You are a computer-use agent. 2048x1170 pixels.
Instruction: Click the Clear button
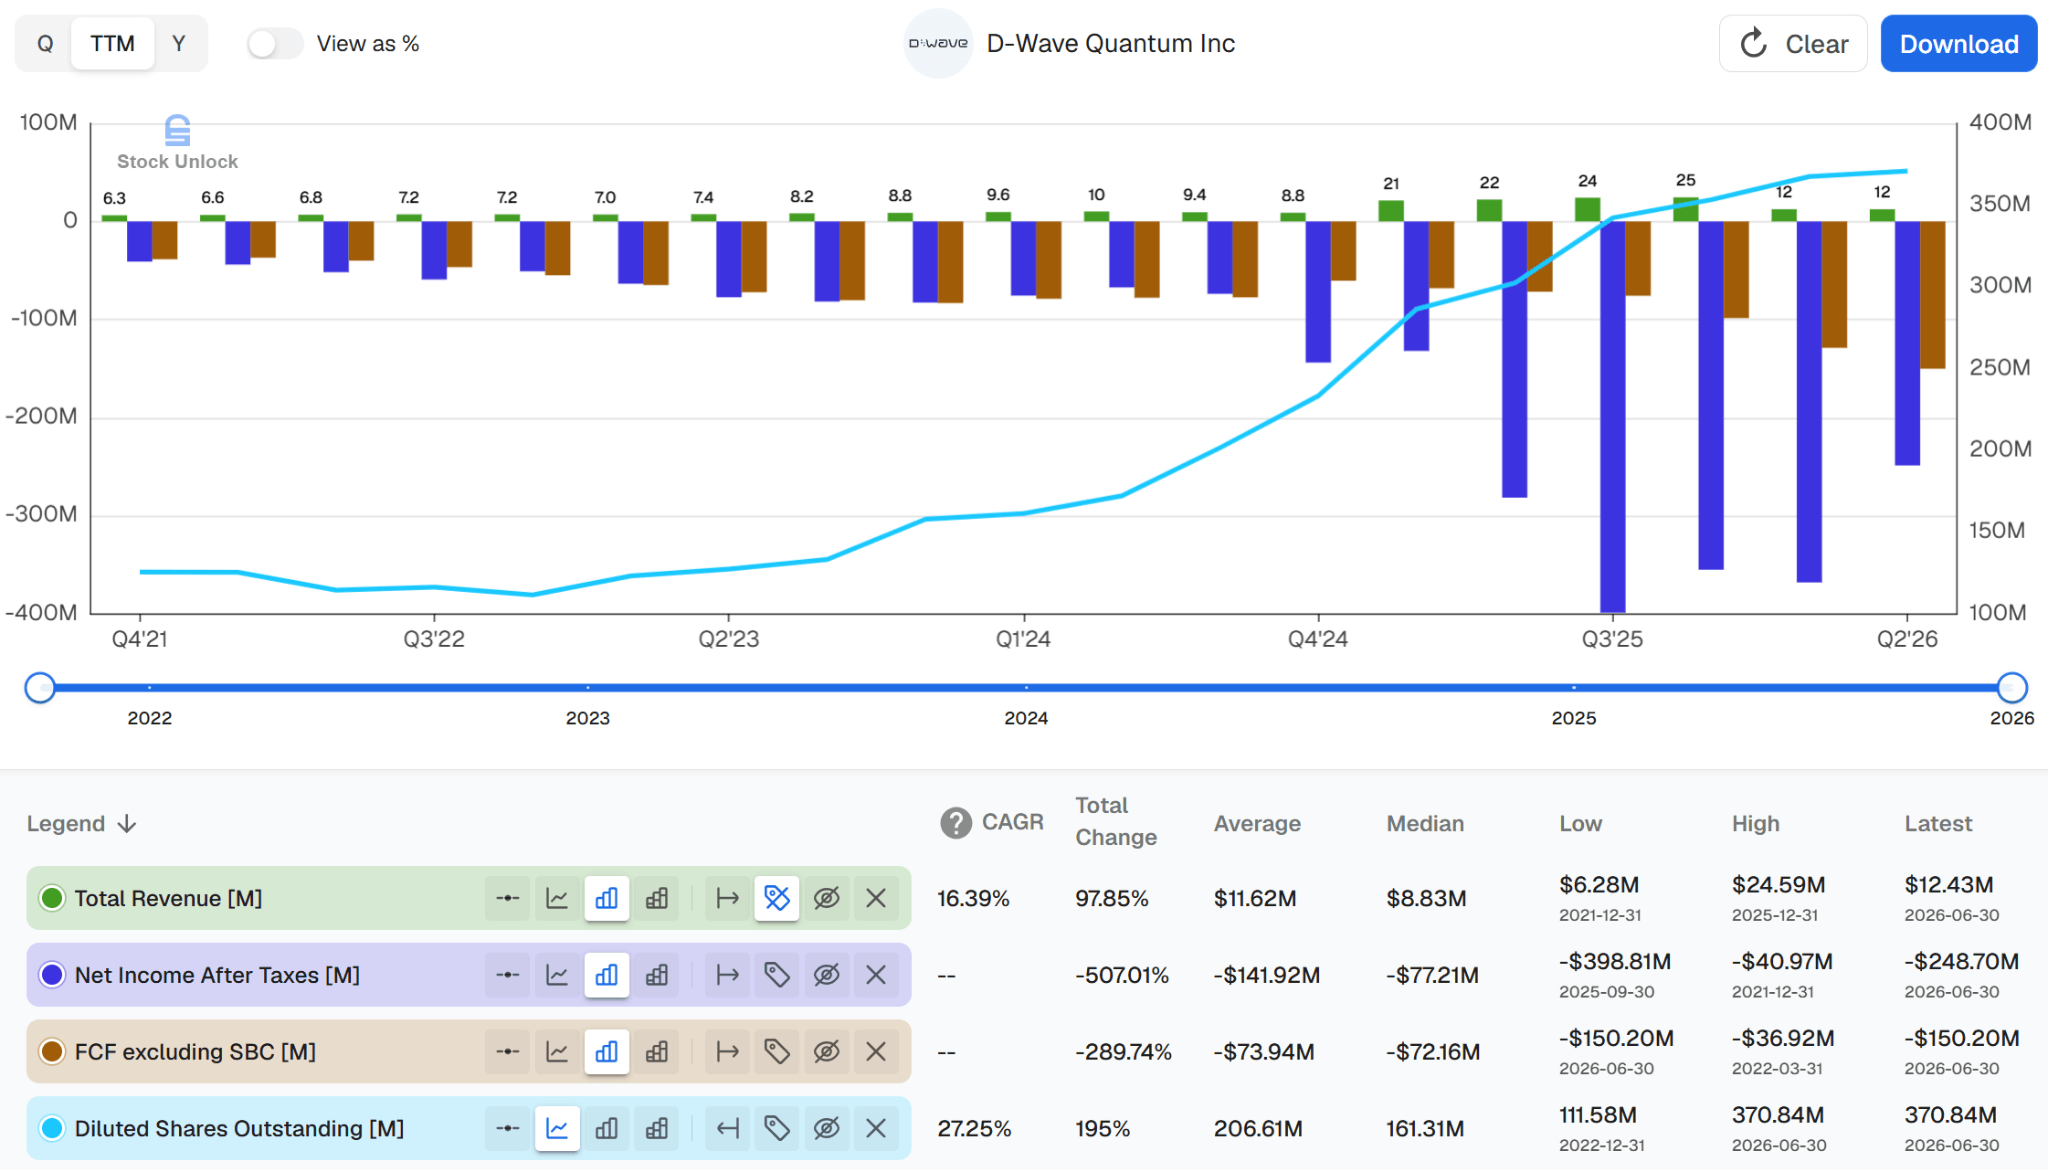point(1793,44)
